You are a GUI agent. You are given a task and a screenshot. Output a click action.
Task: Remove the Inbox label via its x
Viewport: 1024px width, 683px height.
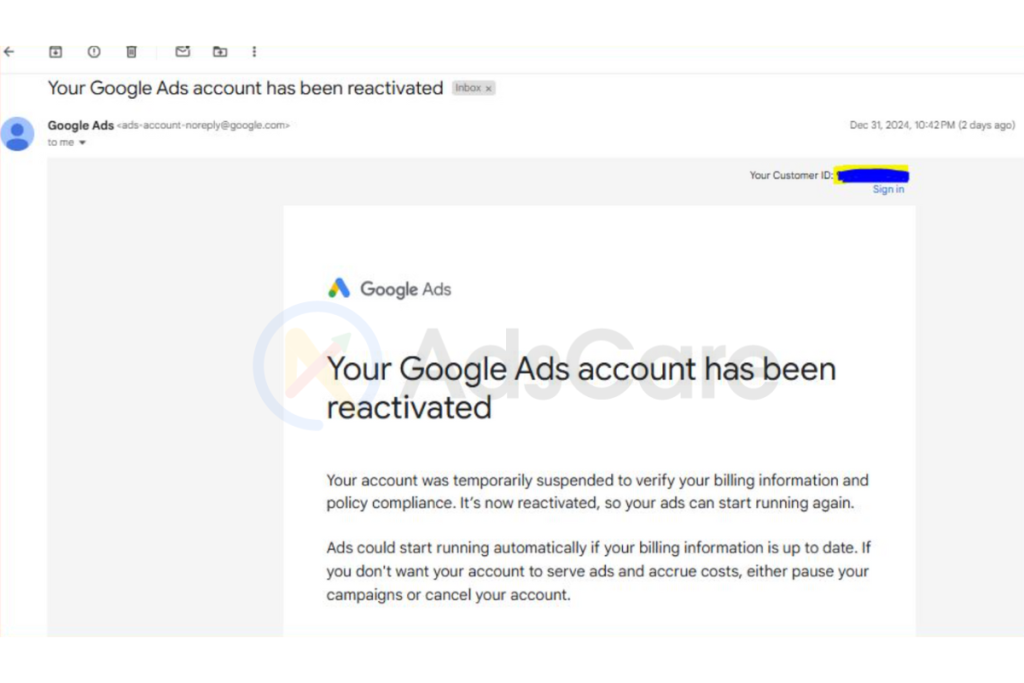click(x=488, y=88)
